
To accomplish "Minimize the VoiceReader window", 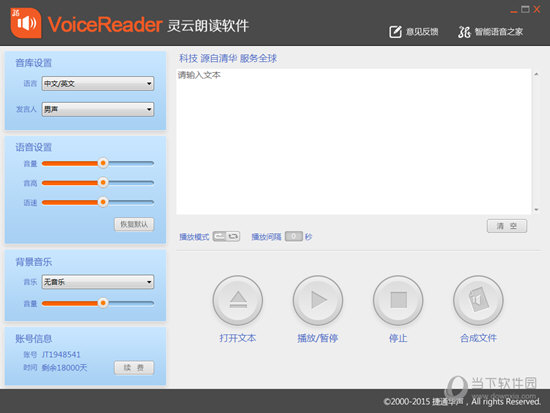I will coord(514,11).
